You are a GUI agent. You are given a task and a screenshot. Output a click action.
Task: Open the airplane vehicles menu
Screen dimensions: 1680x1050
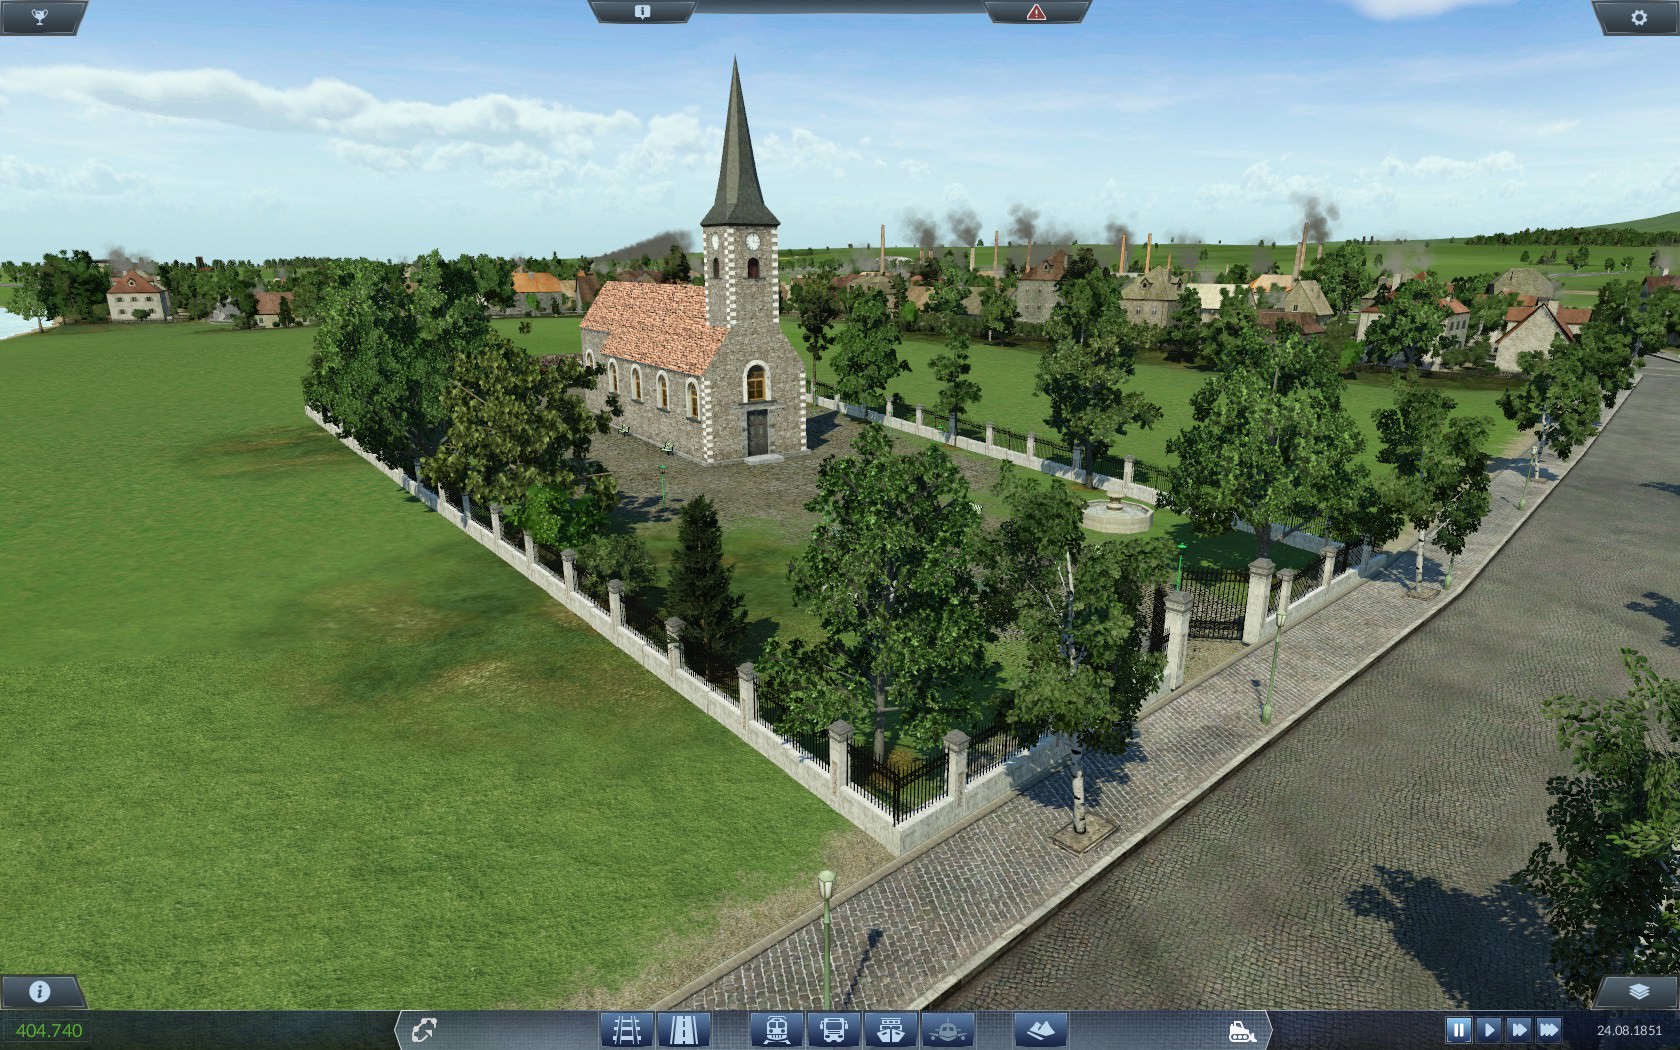click(948, 1030)
